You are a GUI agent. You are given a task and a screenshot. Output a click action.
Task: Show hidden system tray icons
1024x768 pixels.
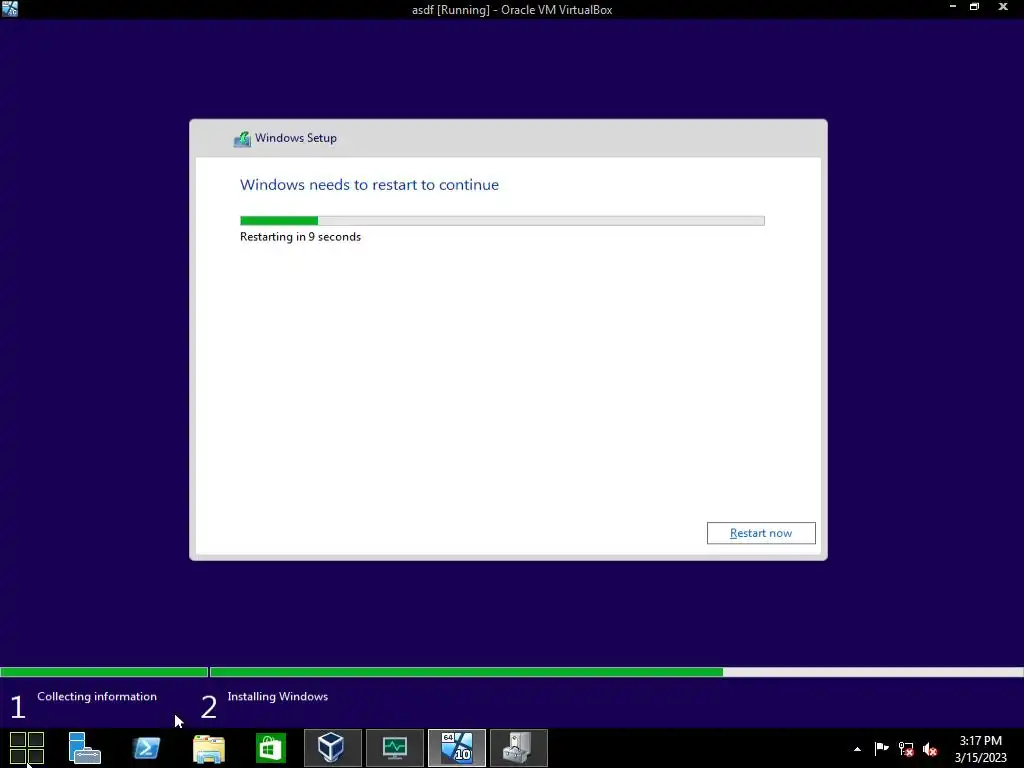point(857,749)
